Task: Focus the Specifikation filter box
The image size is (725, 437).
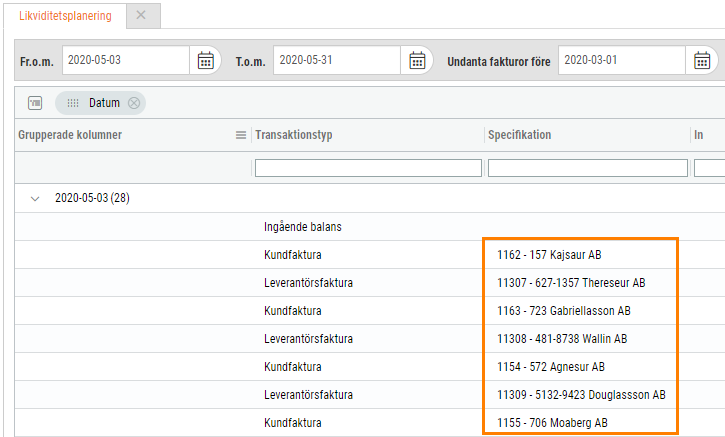Action: (588, 168)
